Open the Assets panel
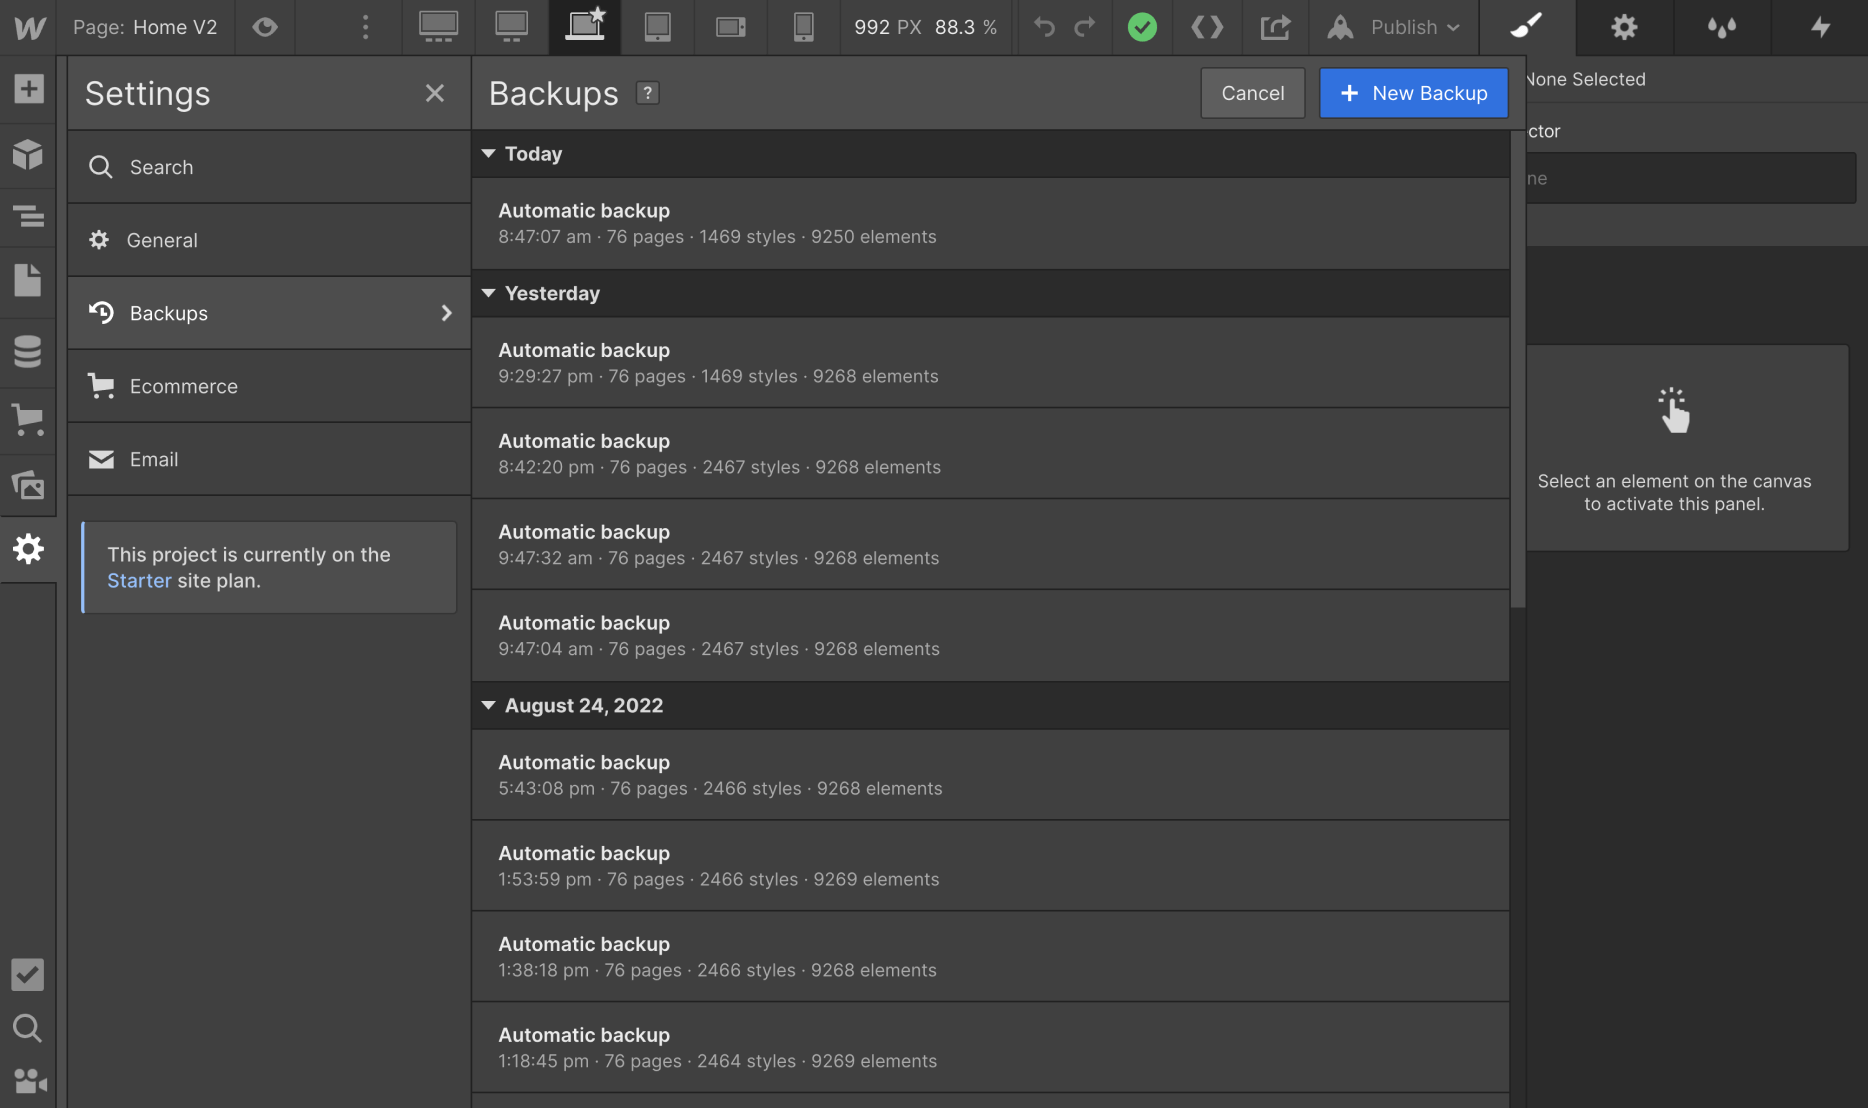 [28, 485]
